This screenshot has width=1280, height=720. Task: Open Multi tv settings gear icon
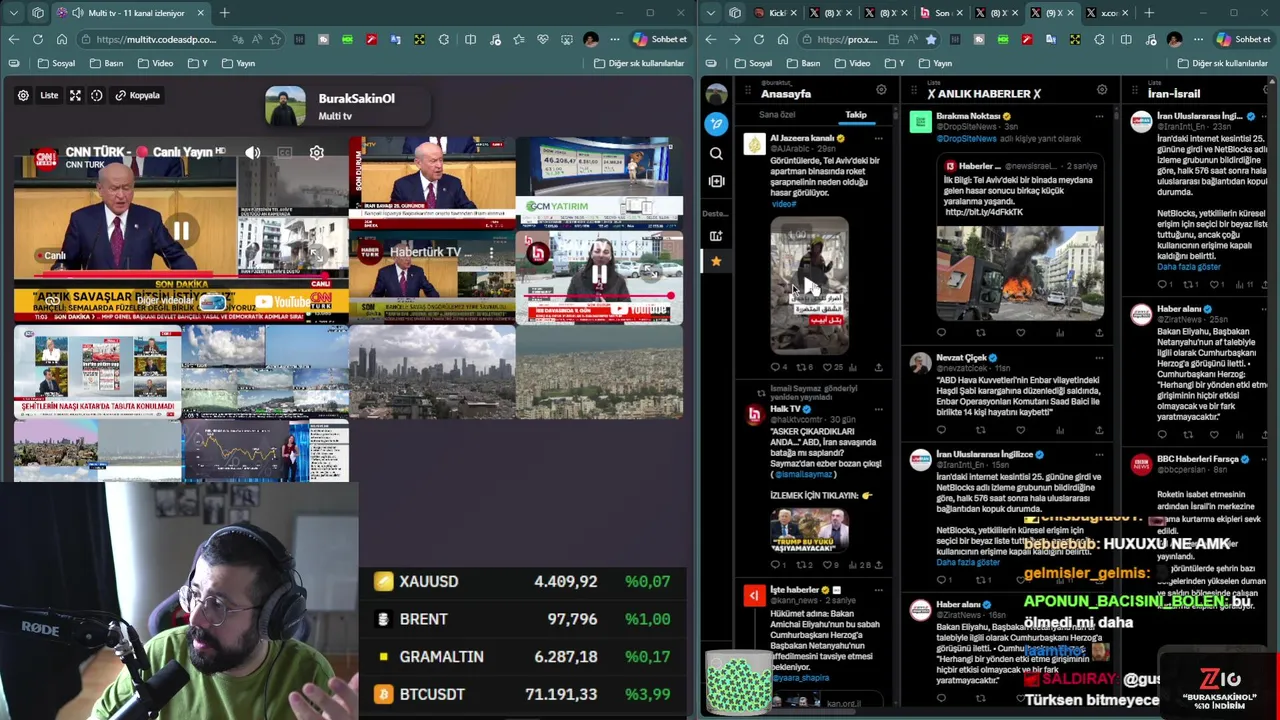click(x=23, y=95)
